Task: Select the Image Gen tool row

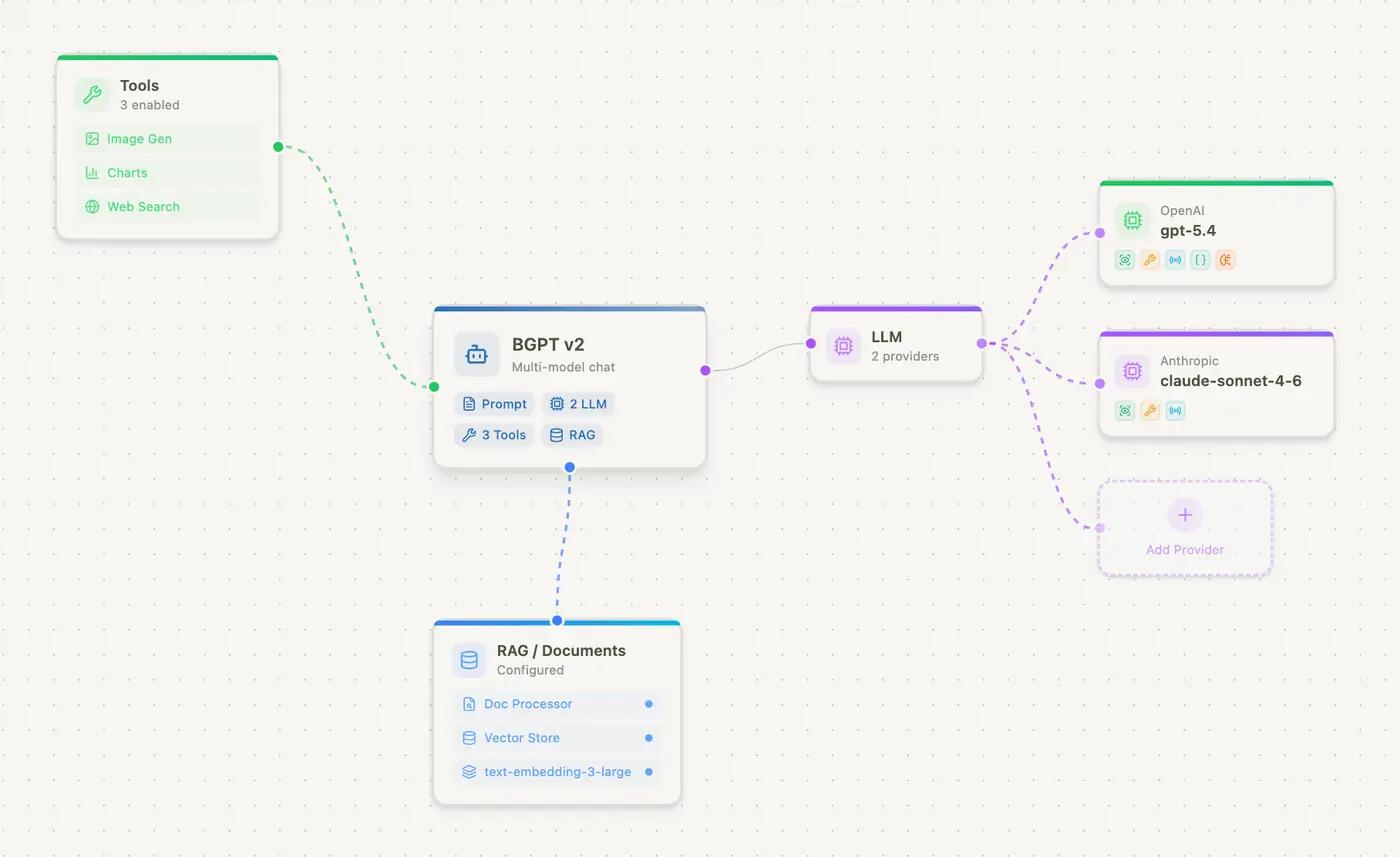Action: click(x=168, y=139)
